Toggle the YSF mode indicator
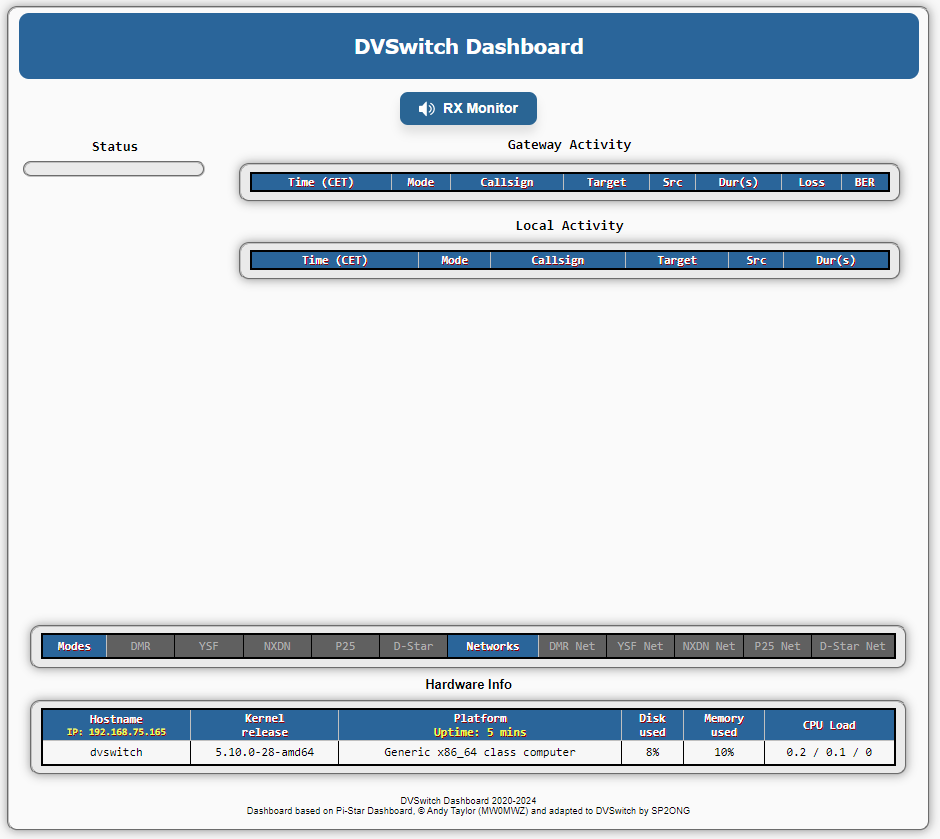 [208, 646]
